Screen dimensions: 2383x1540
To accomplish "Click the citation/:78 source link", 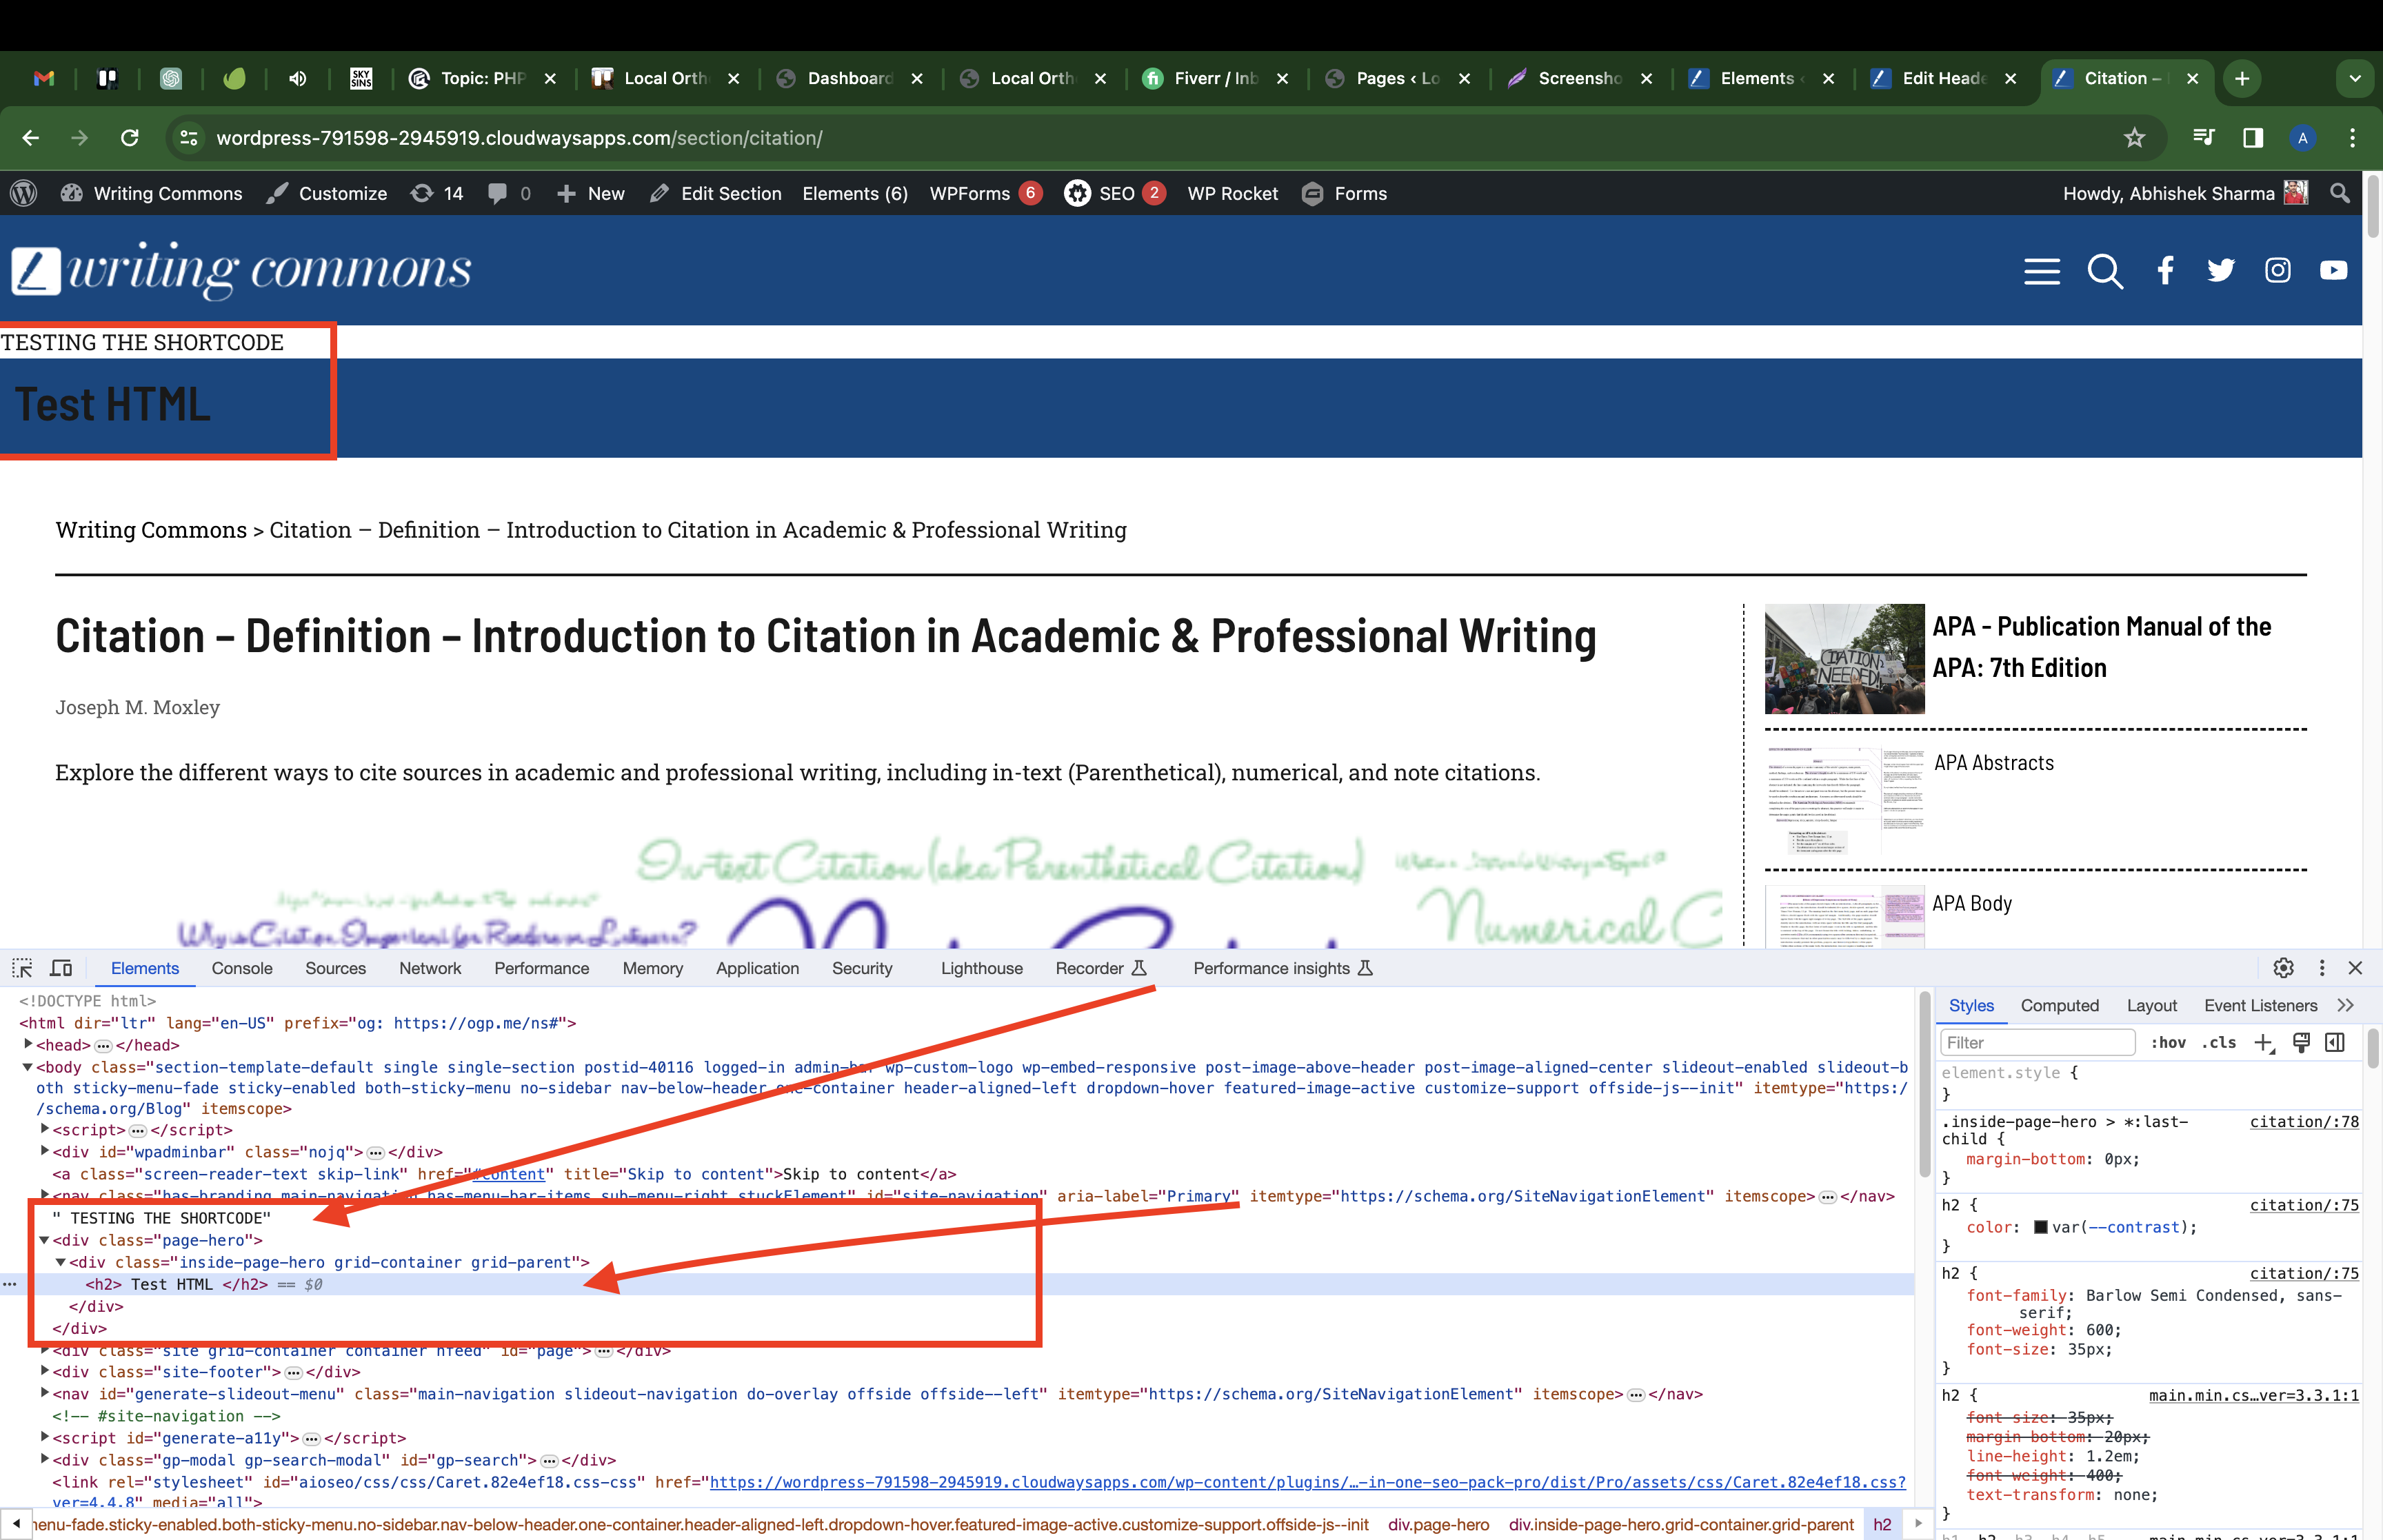I will 2304,1122.
